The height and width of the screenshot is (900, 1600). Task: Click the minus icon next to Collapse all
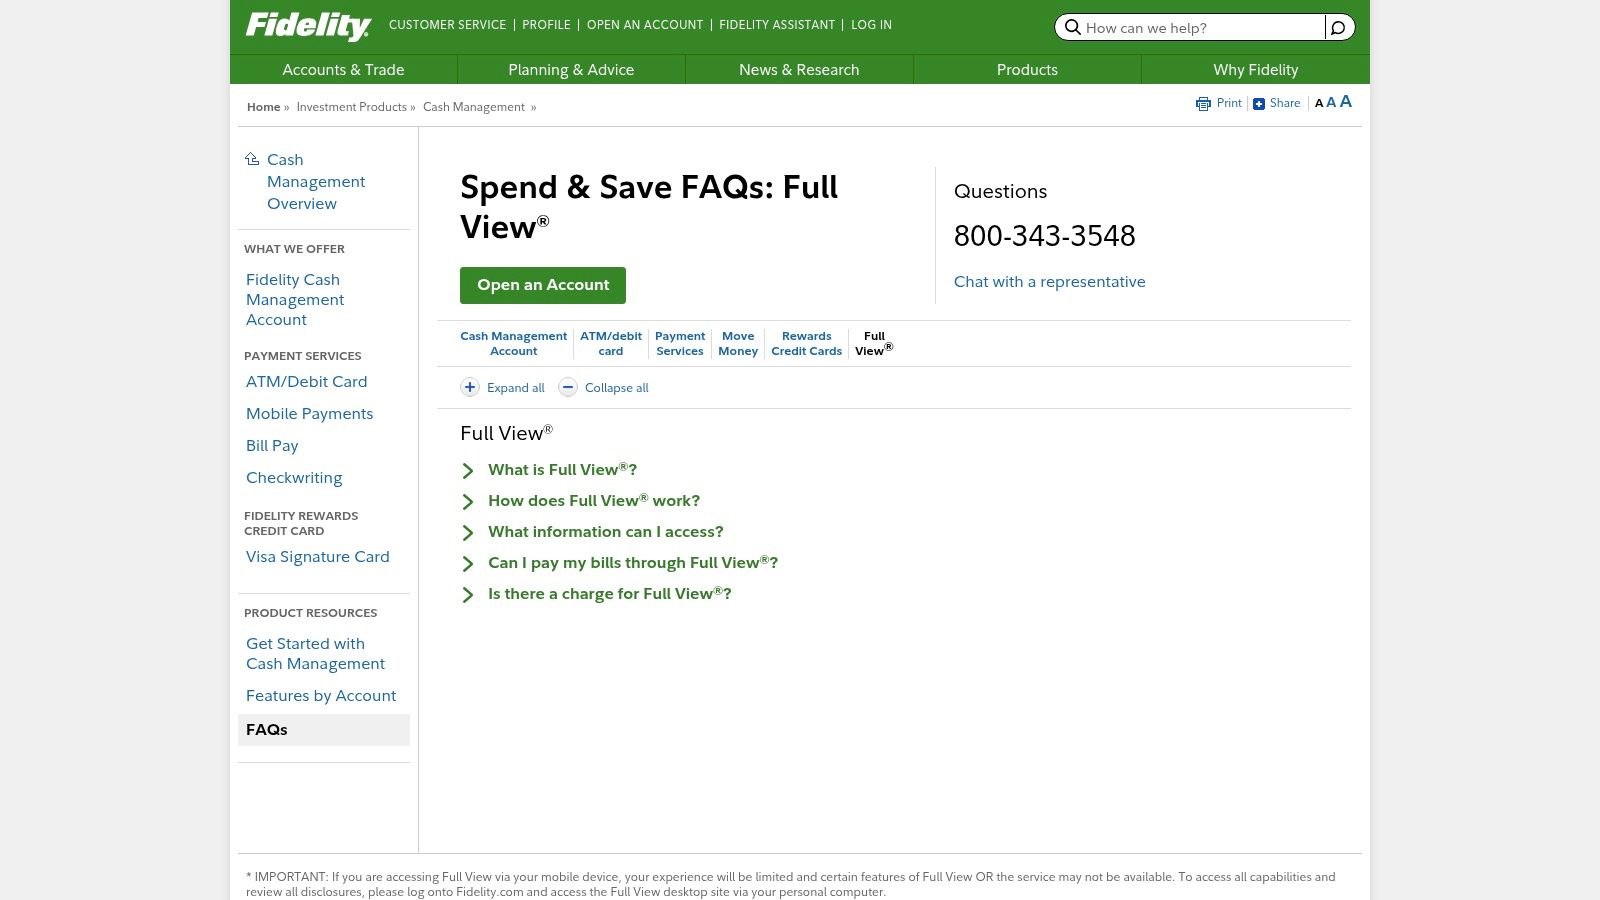pyautogui.click(x=568, y=387)
